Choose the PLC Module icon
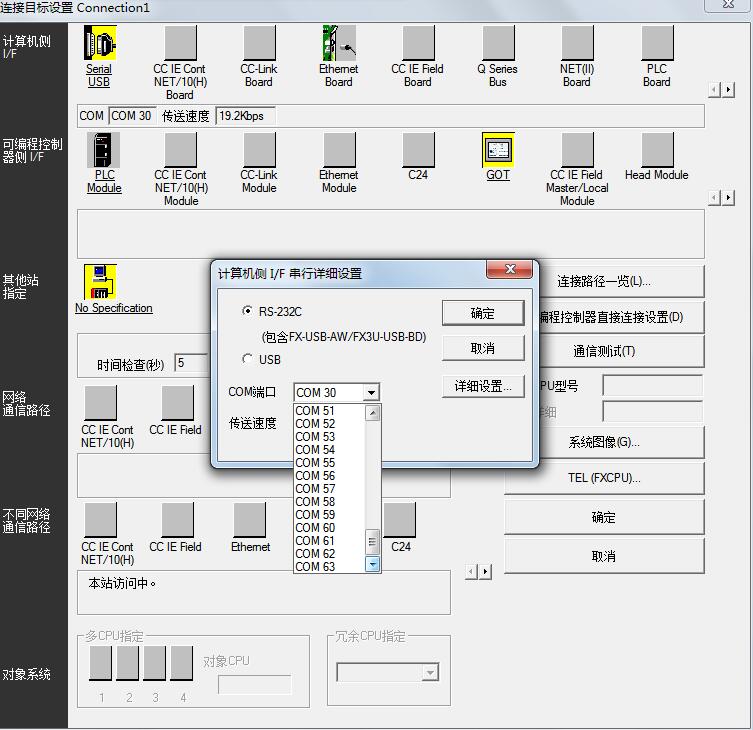This screenshot has height=730, width=753. (x=104, y=150)
